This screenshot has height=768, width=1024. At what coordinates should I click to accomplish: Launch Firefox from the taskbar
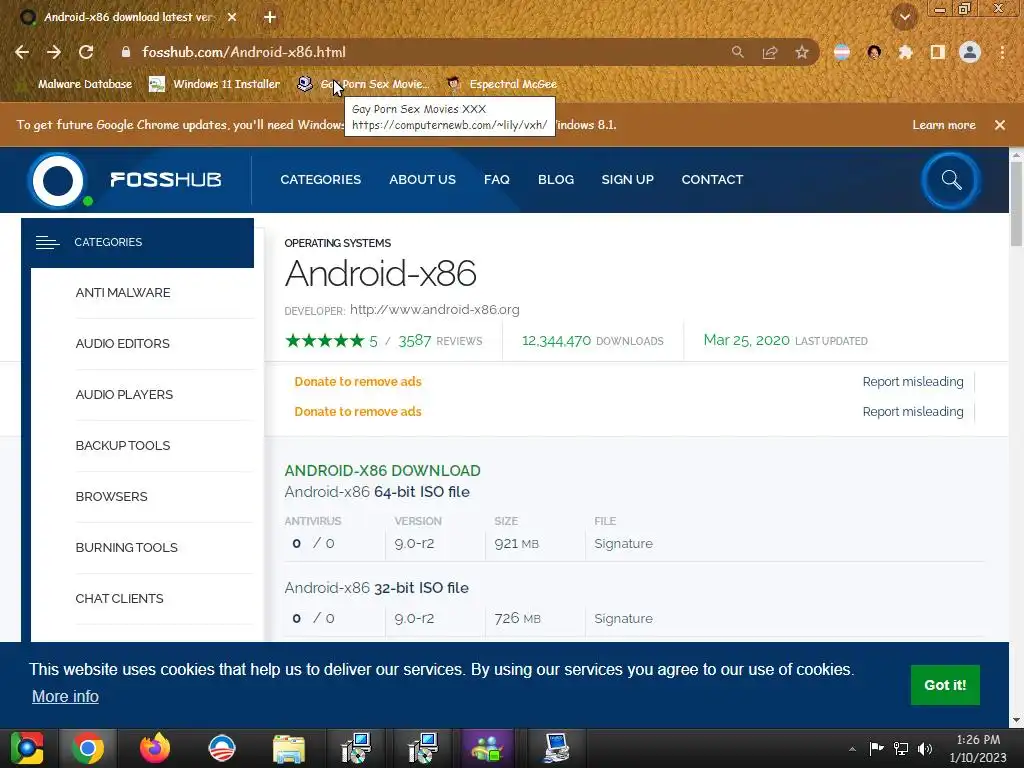[x=155, y=748]
